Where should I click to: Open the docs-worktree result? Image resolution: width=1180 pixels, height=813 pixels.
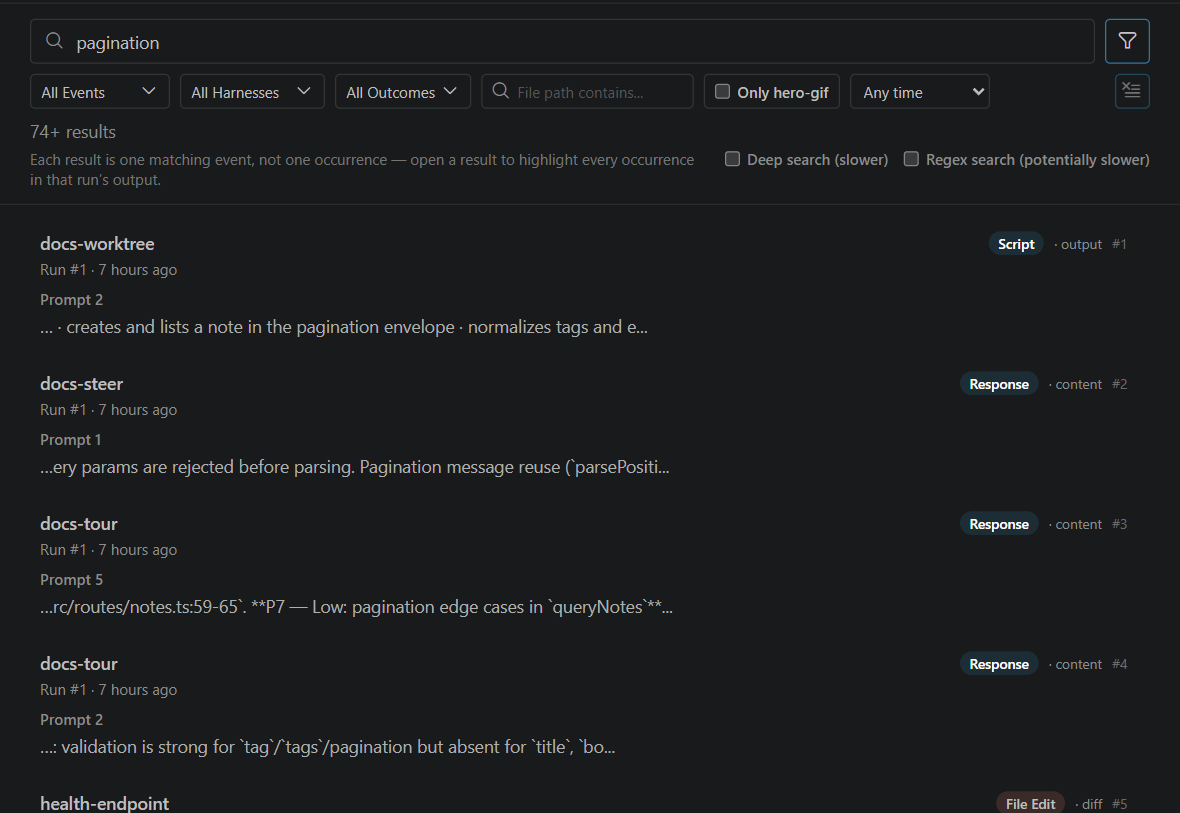click(97, 244)
